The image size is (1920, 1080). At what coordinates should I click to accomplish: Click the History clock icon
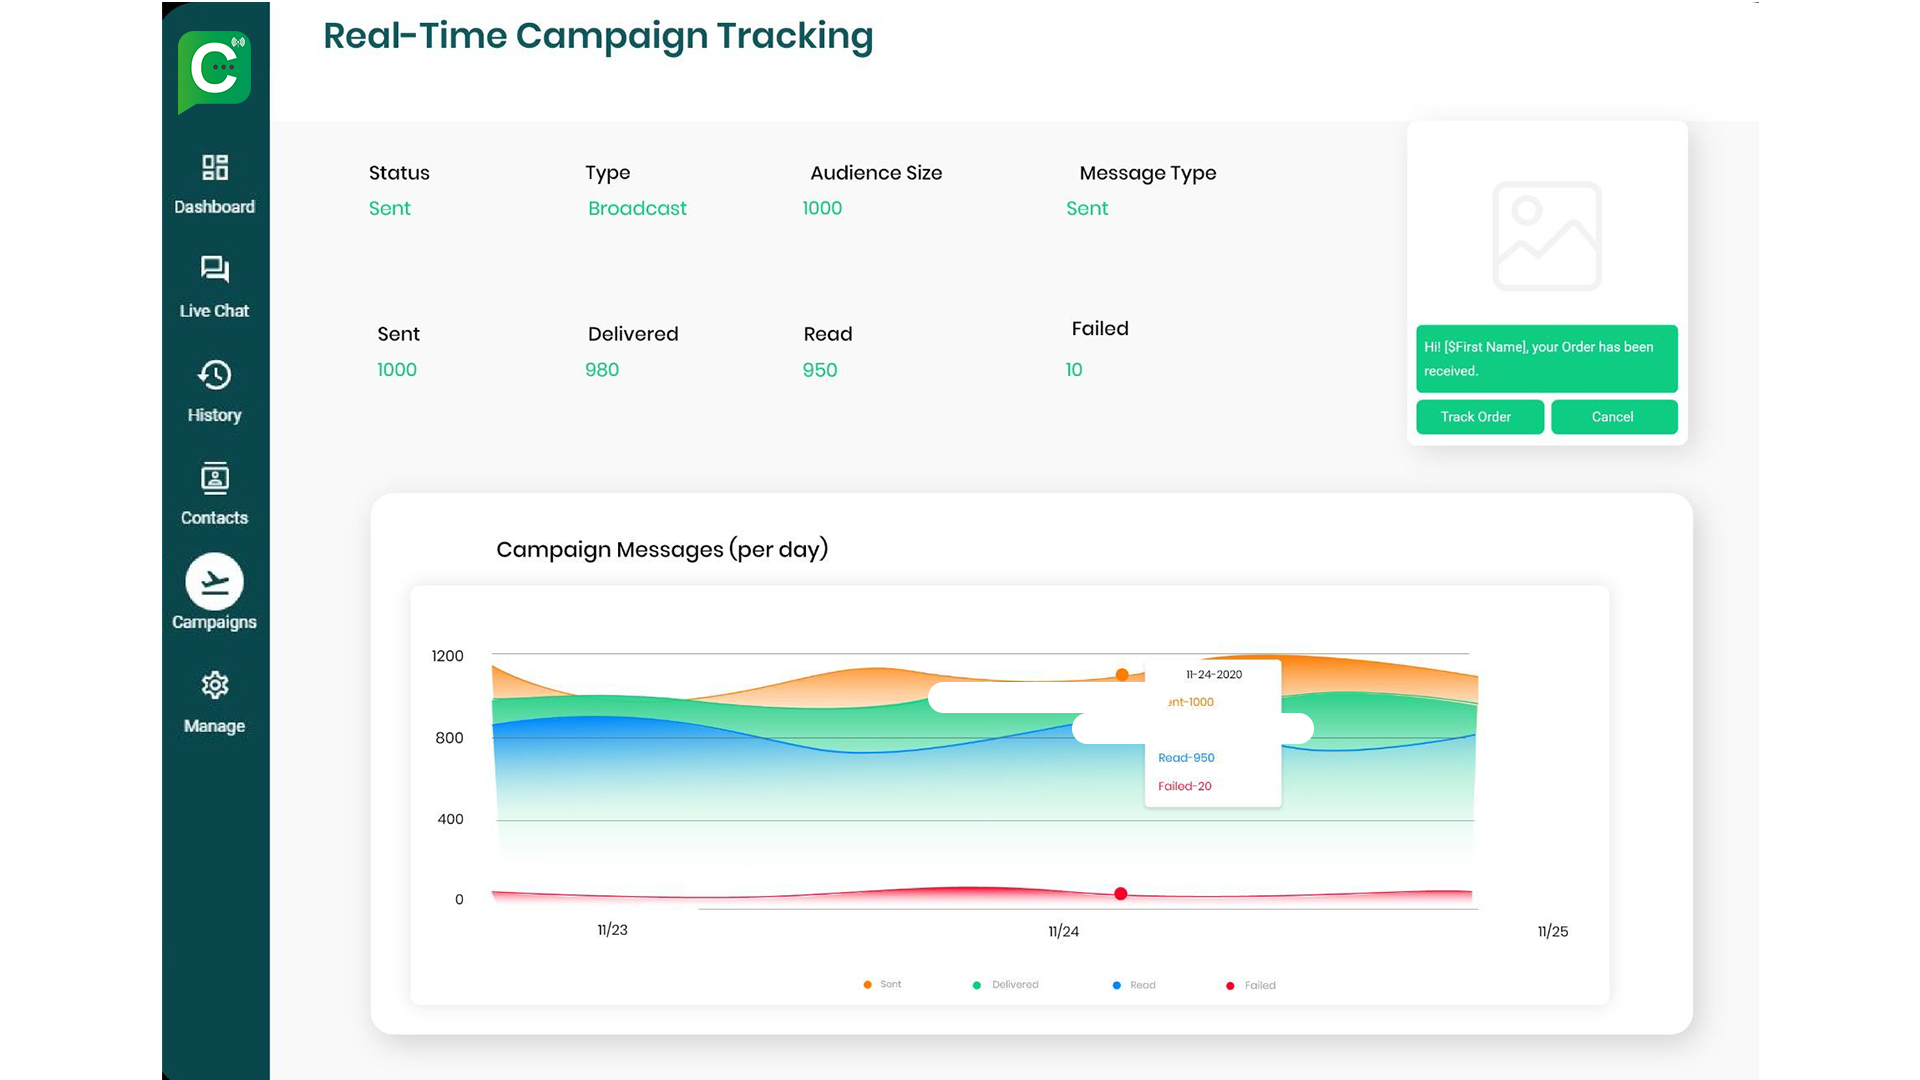coord(214,375)
